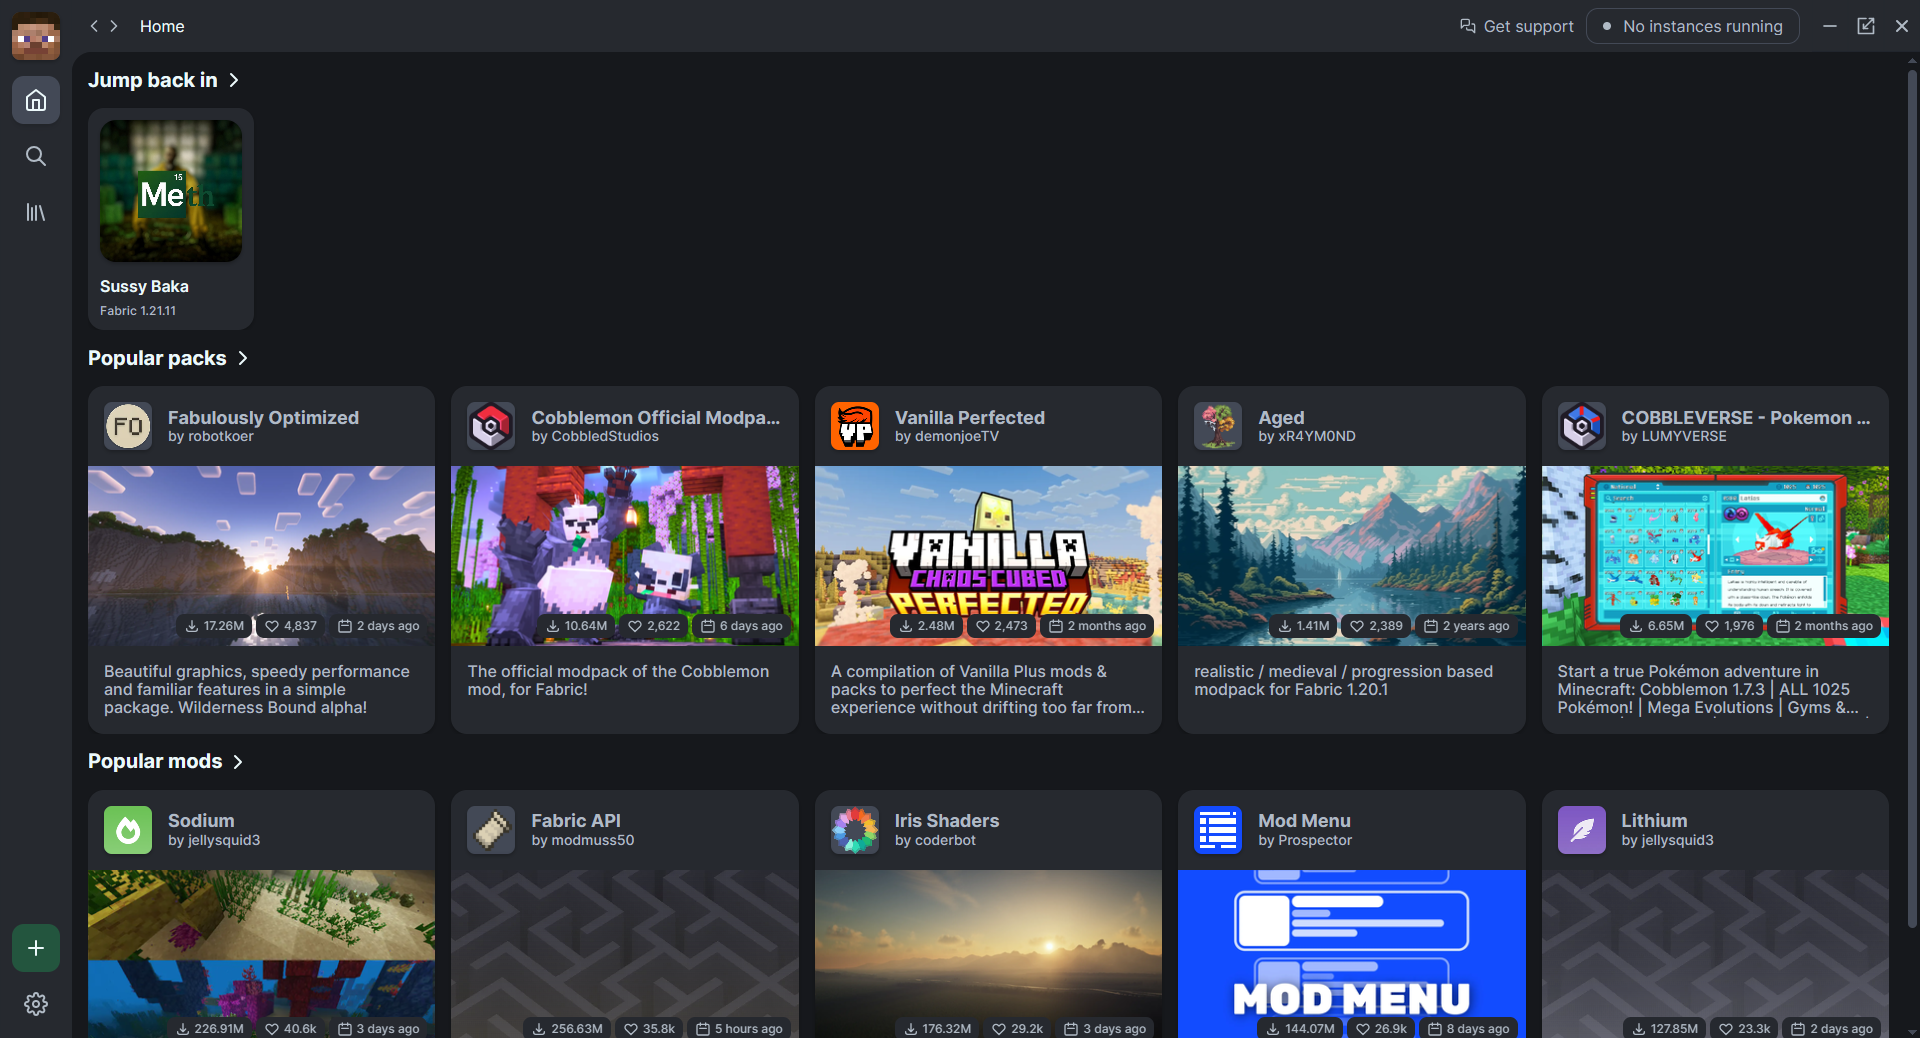The width and height of the screenshot is (1920, 1038).
Task: Click the 1,976 followers badge
Action: tap(1729, 626)
